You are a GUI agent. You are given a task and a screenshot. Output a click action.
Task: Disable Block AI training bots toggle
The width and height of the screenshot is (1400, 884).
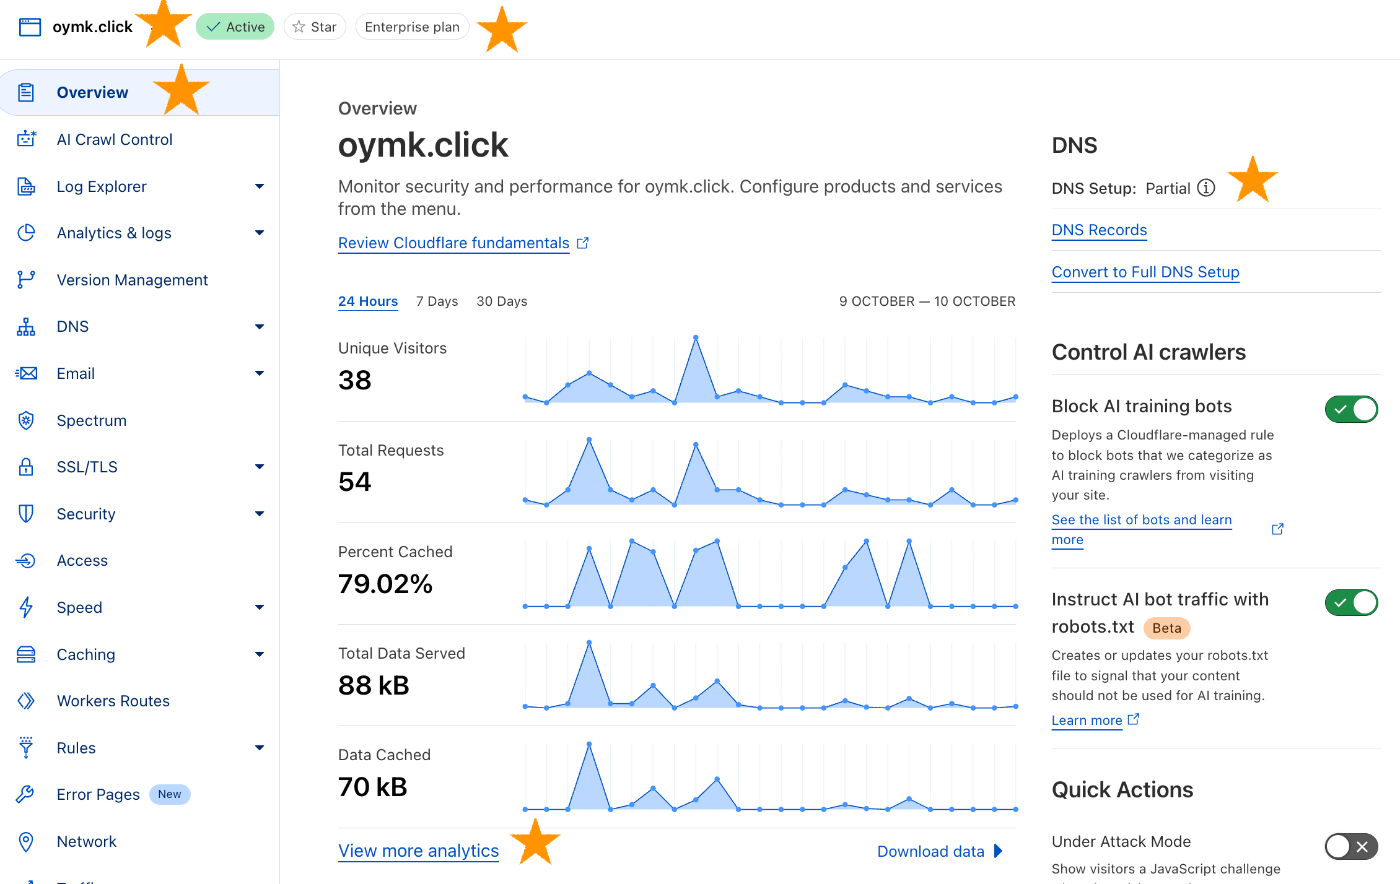click(1351, 409)
